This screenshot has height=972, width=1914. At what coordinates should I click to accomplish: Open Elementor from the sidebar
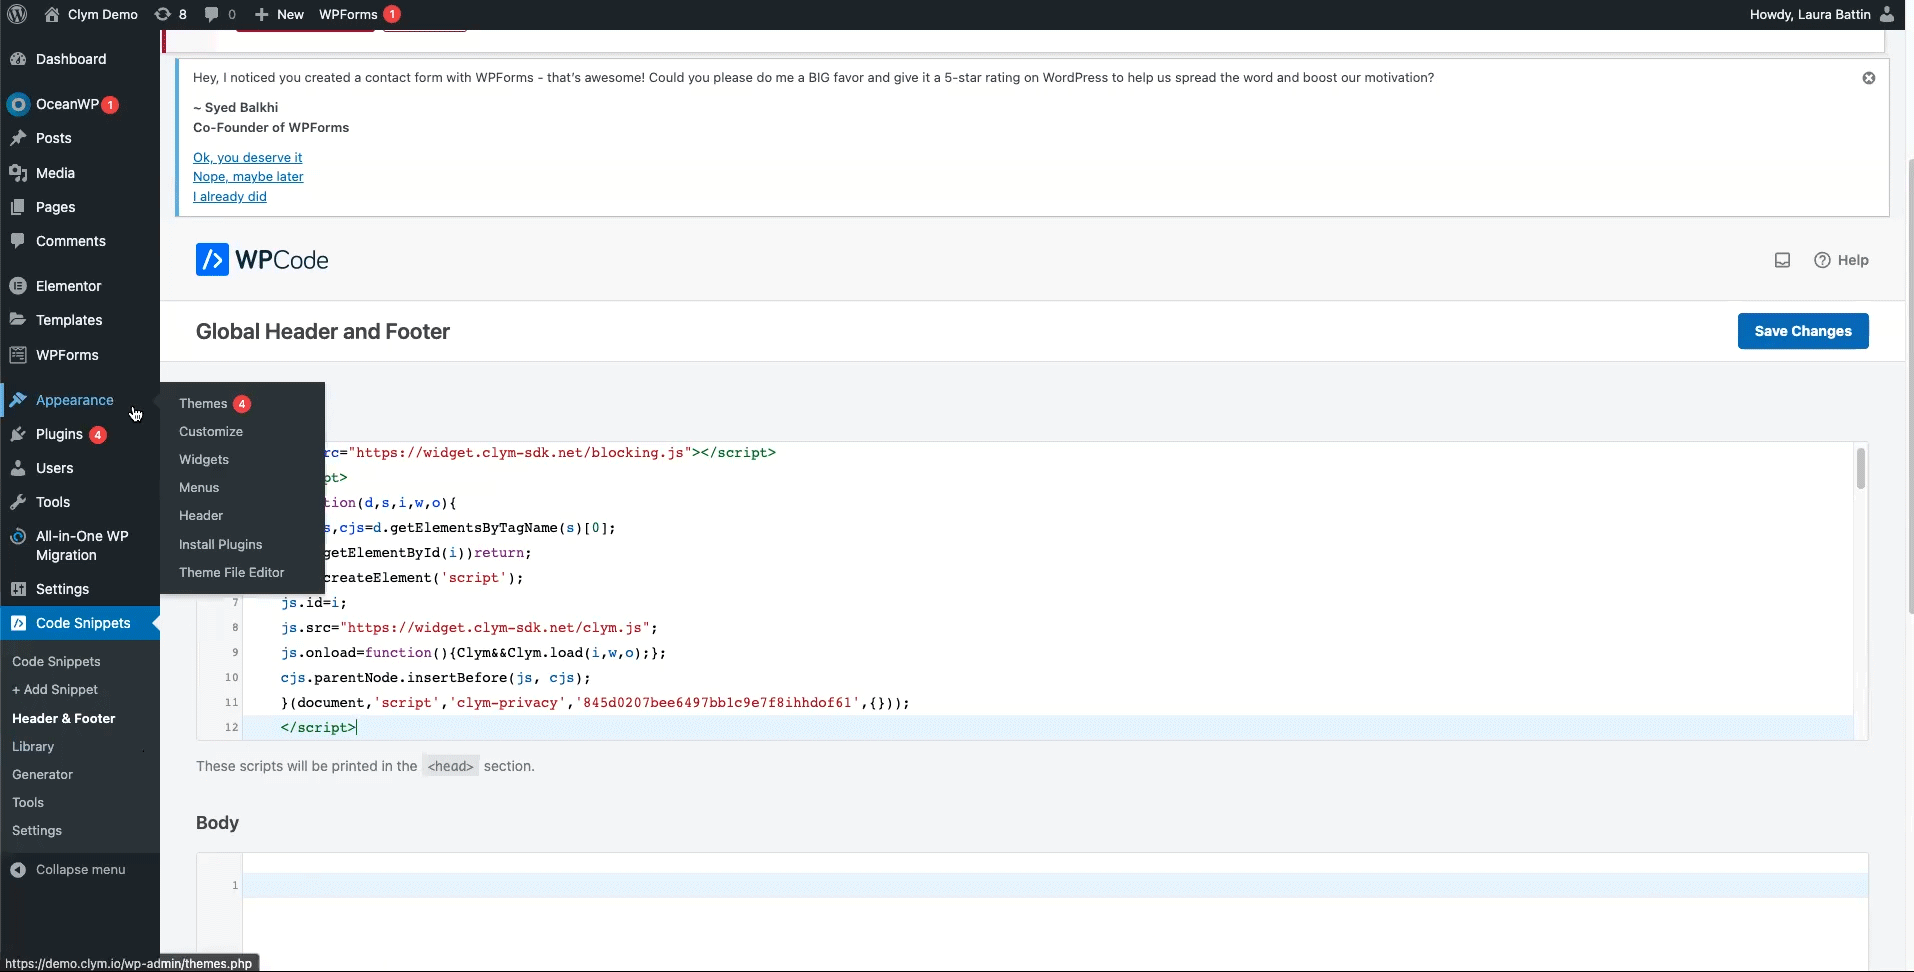pyautogui.click(x=80, y=286)
